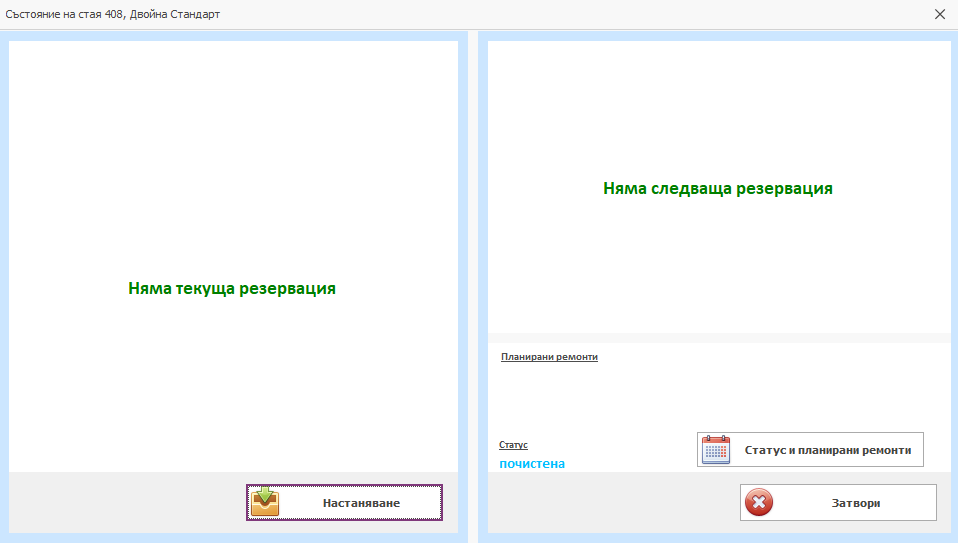Screen dimensions: 958x543
Task: Click the gray separator strip above Планирани ремонти
Action: coord(717,338)
